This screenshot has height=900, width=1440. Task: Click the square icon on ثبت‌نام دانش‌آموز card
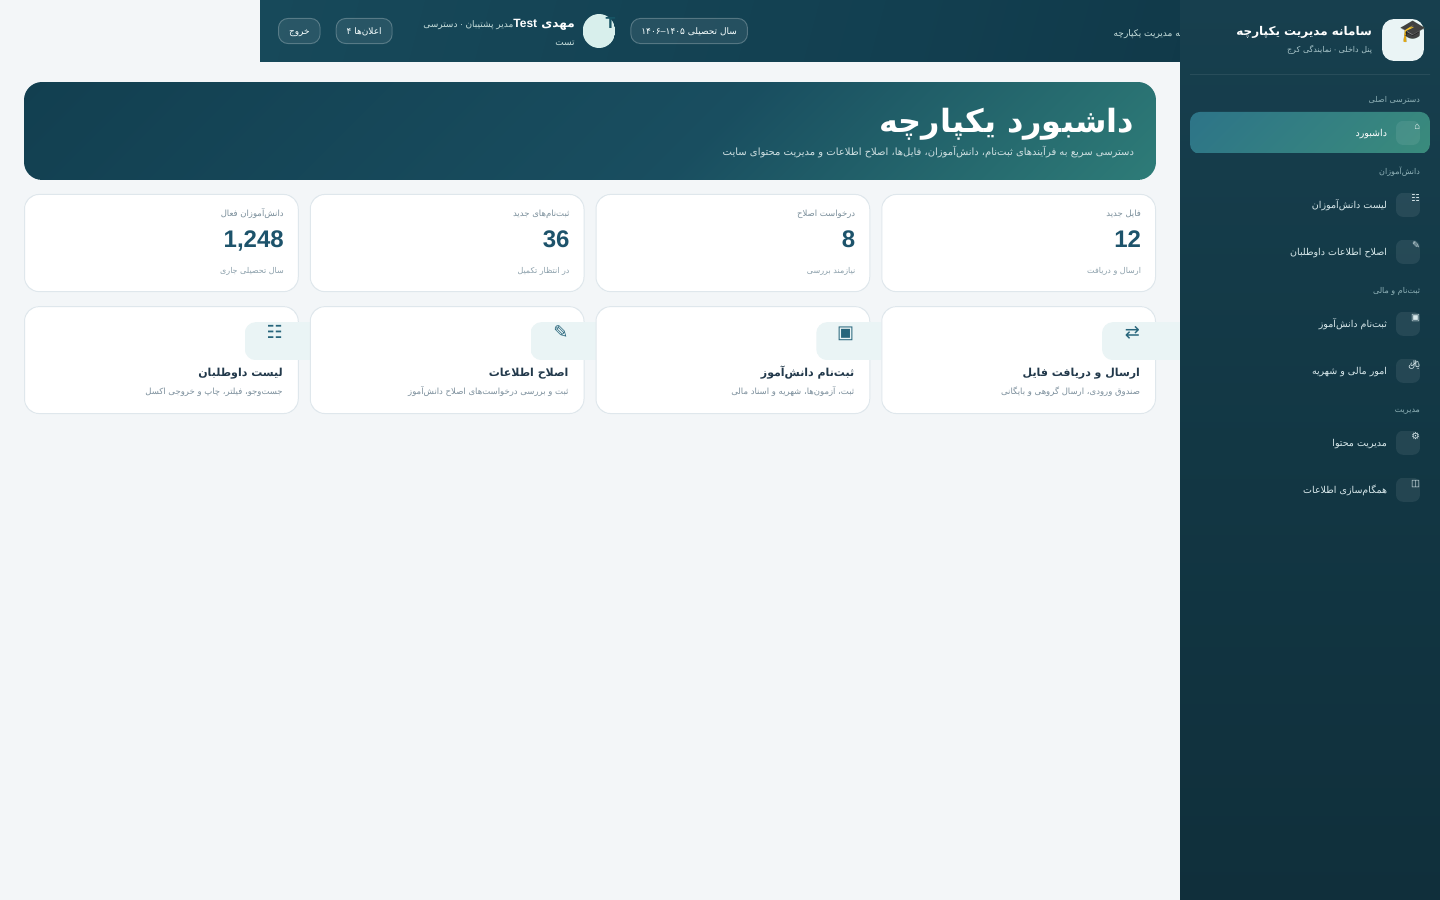tap(846, 333)
